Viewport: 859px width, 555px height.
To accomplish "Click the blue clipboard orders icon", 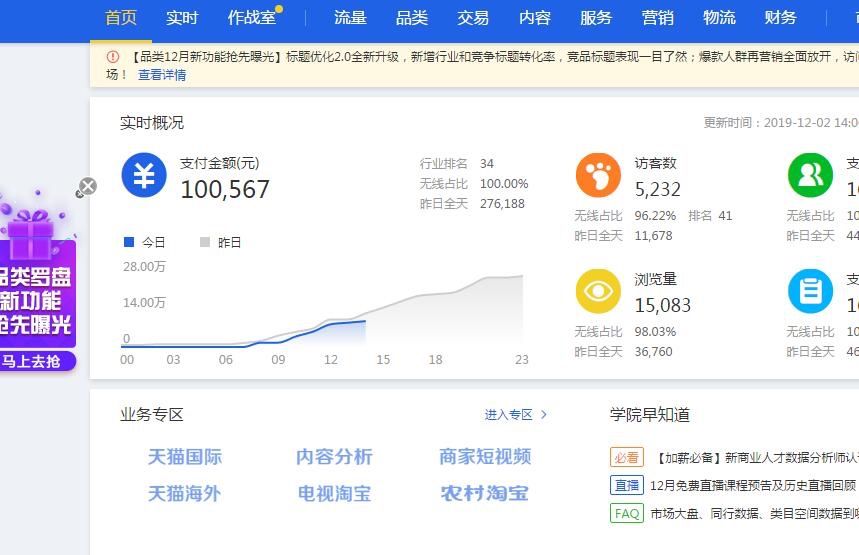I will pos(810,291).
